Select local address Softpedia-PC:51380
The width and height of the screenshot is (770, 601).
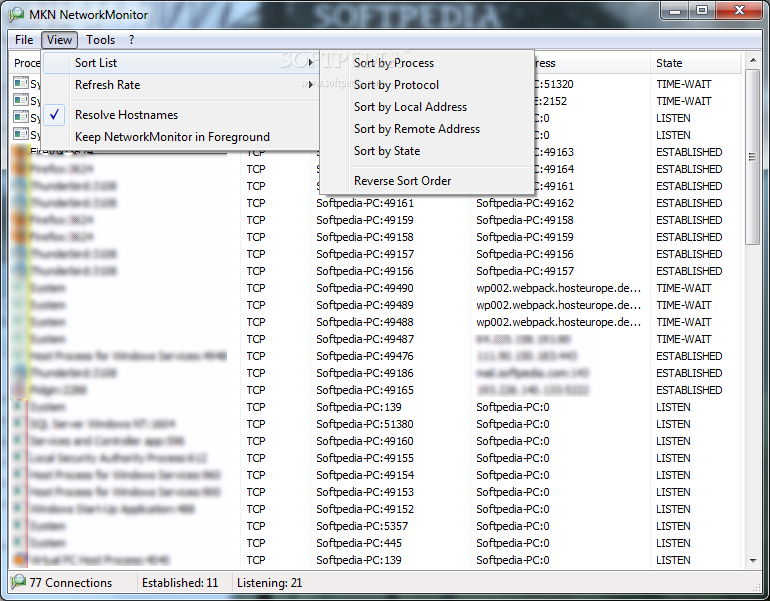[x=365, y=424]
